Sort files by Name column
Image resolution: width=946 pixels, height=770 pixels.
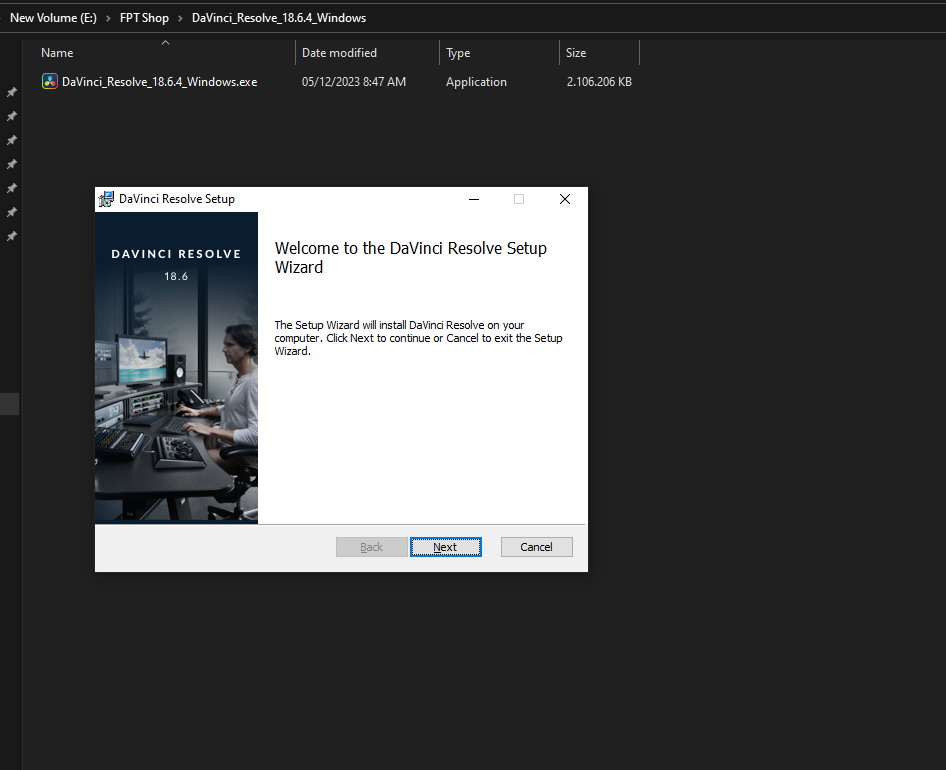[x=57, y=52]
